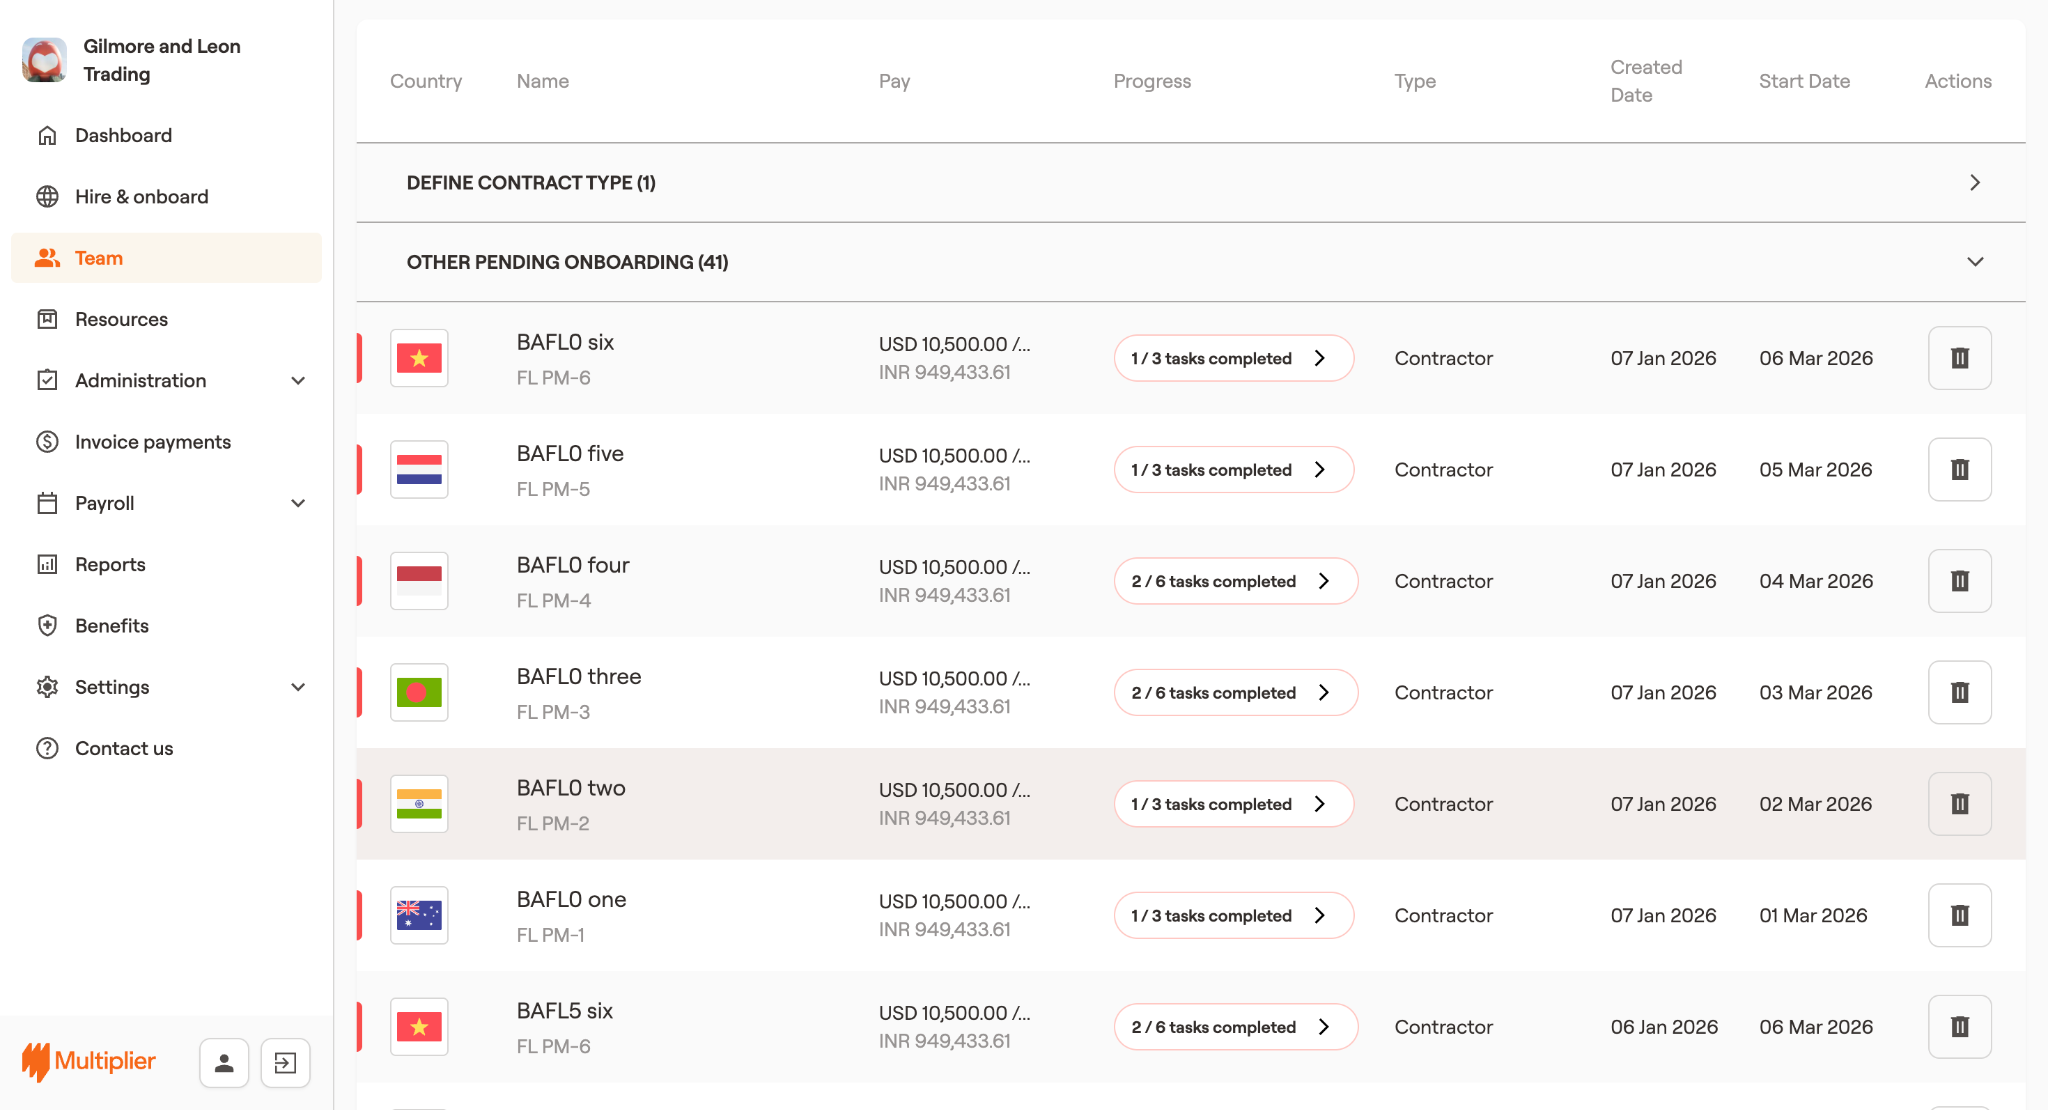Viewport: 2048px width, 1110px height.
Task: Collapse Other Pending Onboarding section
Action: click(x=1974, y=262)
